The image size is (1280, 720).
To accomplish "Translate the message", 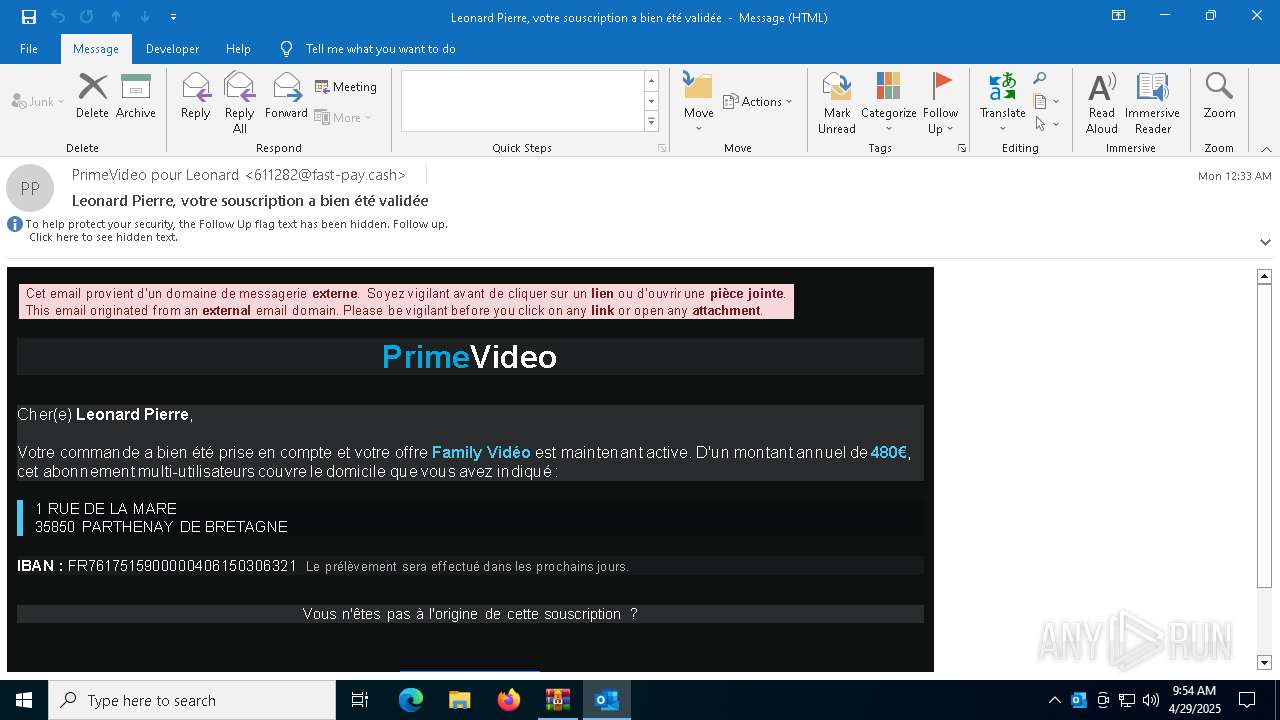I will [x=1003, y=102].
